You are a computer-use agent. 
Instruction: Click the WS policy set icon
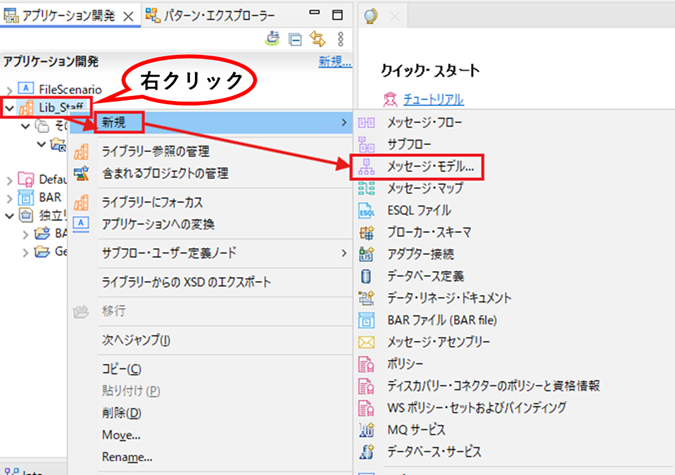(x=366, y=408)
